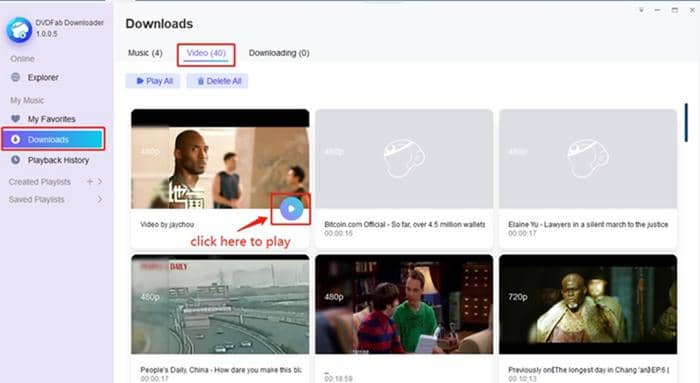Click 'People's Daily, China - How dare you' title
The width and height of the screenshot is (700, 383).
(x=221, y=370)
